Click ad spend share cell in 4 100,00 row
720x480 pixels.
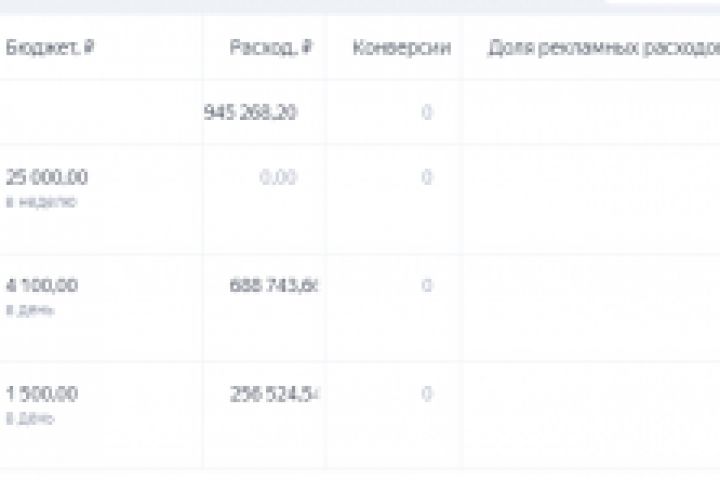click(590, 306)
